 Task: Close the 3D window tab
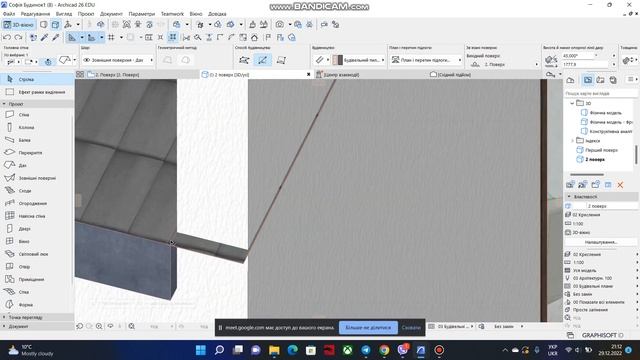point(308,74)
